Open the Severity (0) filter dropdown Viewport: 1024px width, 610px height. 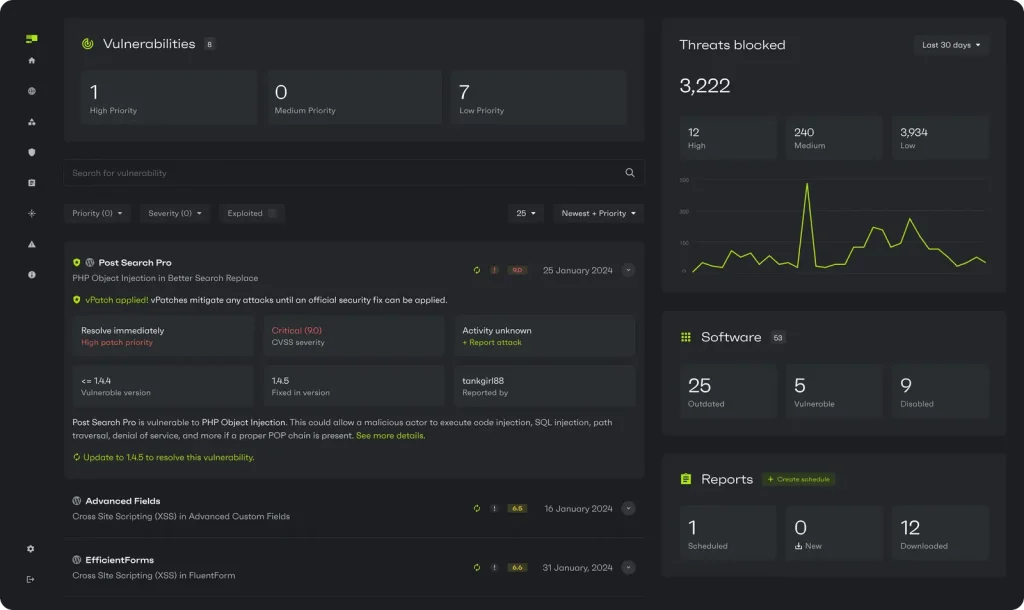pyautogui.click(x=175, y=213)
